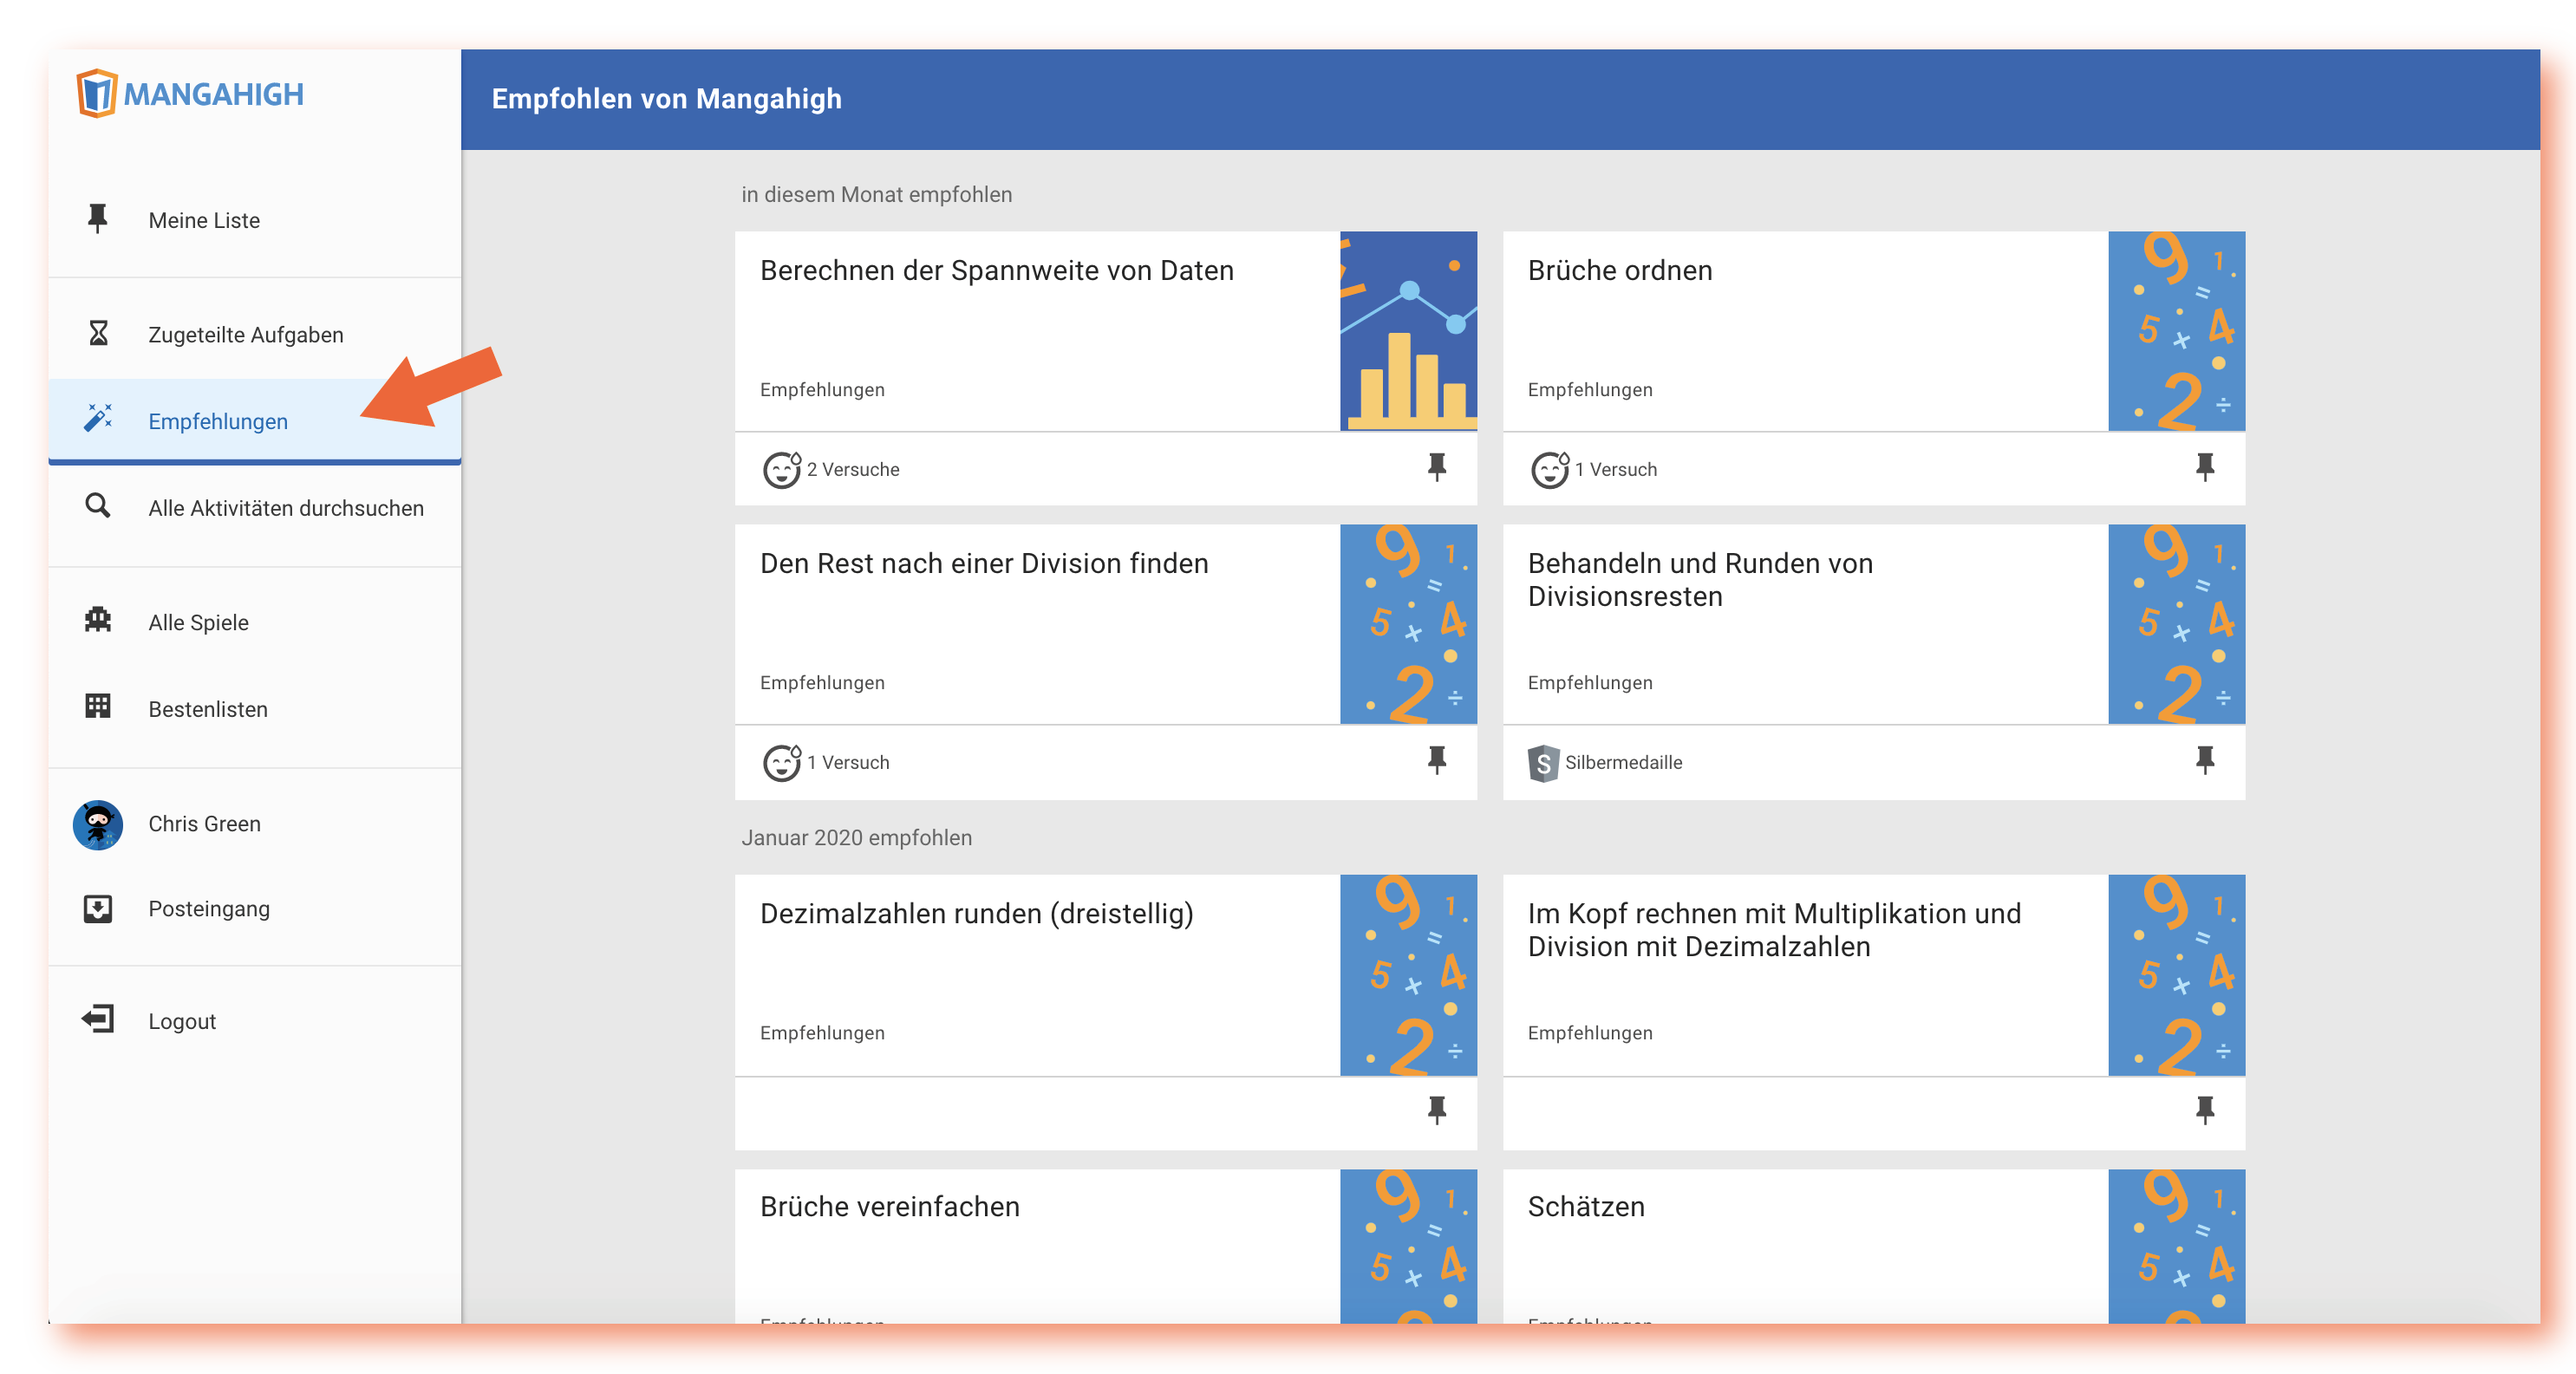Pin Behandeln und Runden von Divisionsresten
The image size is (2576, 1374).
click(2204, 760)
